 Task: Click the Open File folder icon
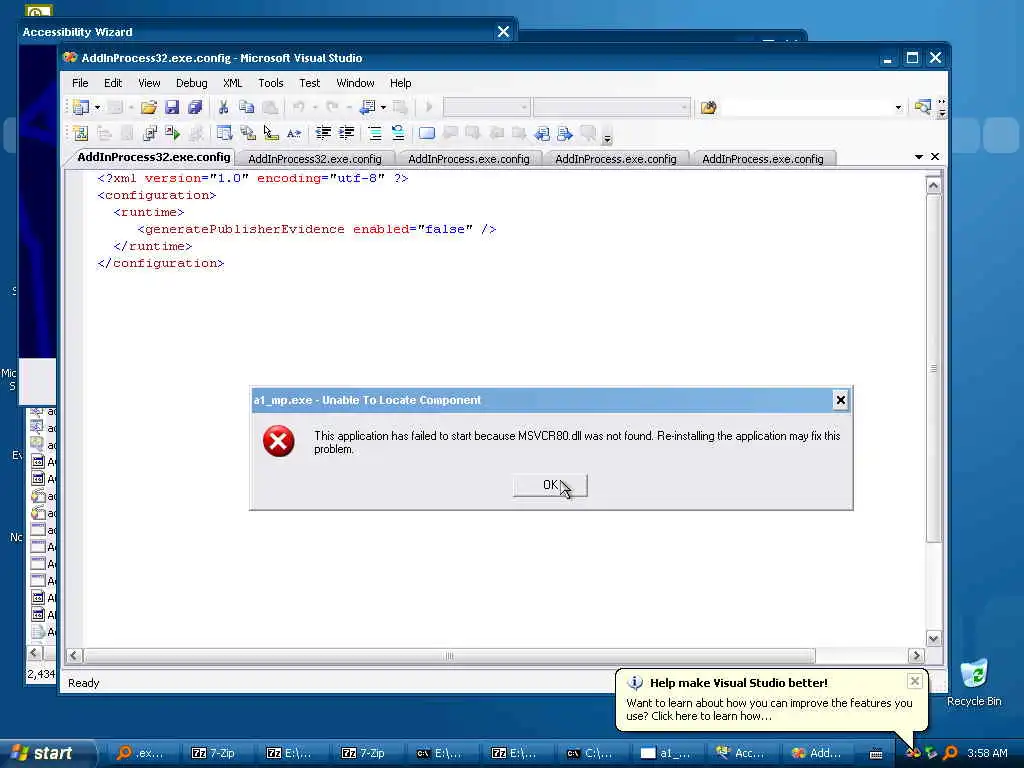coord(149,107)
